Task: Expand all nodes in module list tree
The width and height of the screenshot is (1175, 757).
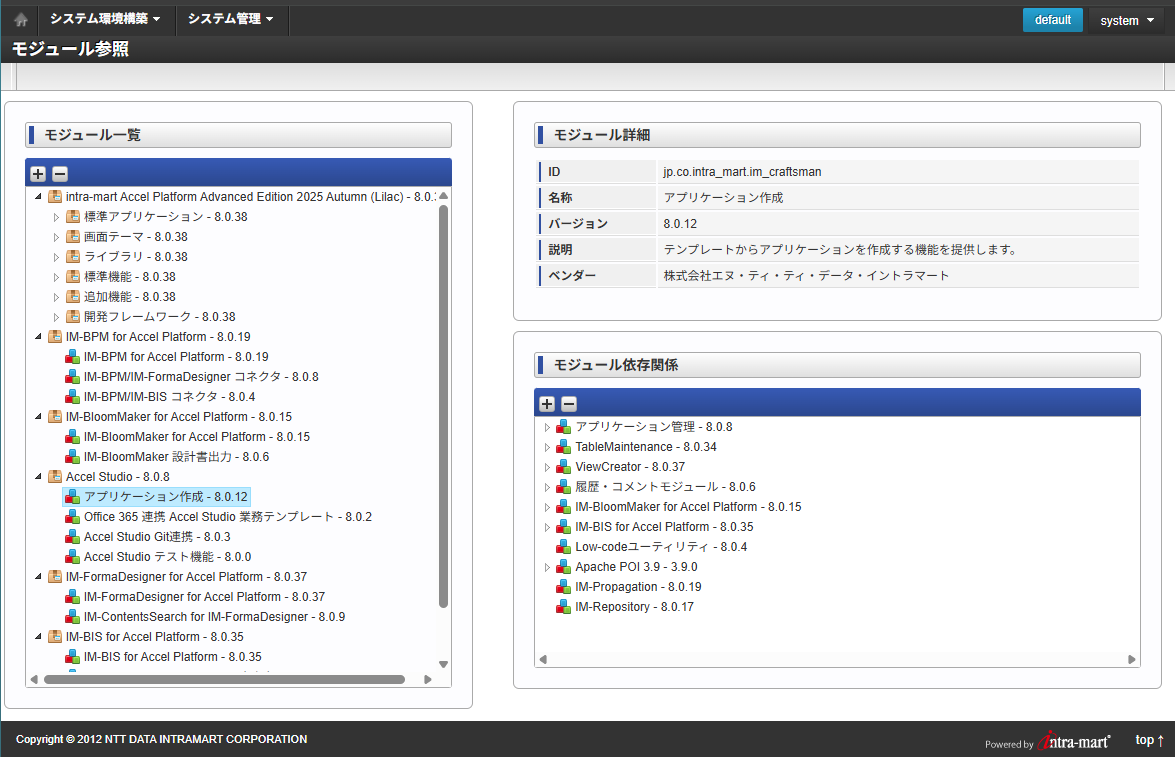Action: tap(38, 174)
